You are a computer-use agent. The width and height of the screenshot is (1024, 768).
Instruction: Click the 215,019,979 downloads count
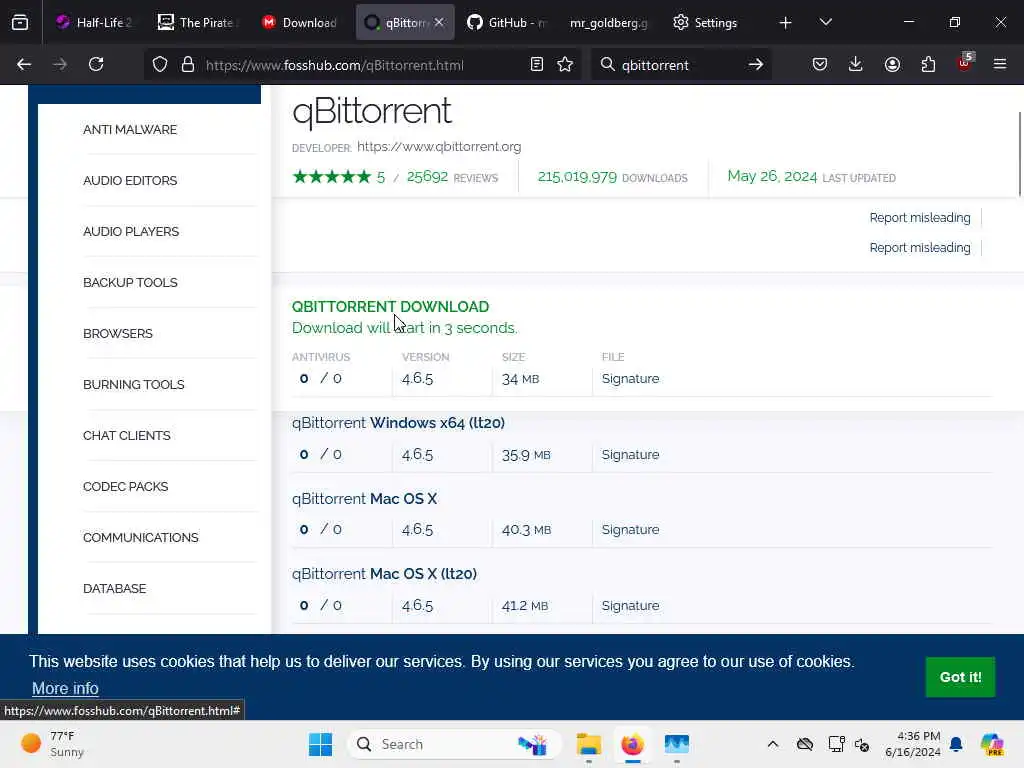612,177
